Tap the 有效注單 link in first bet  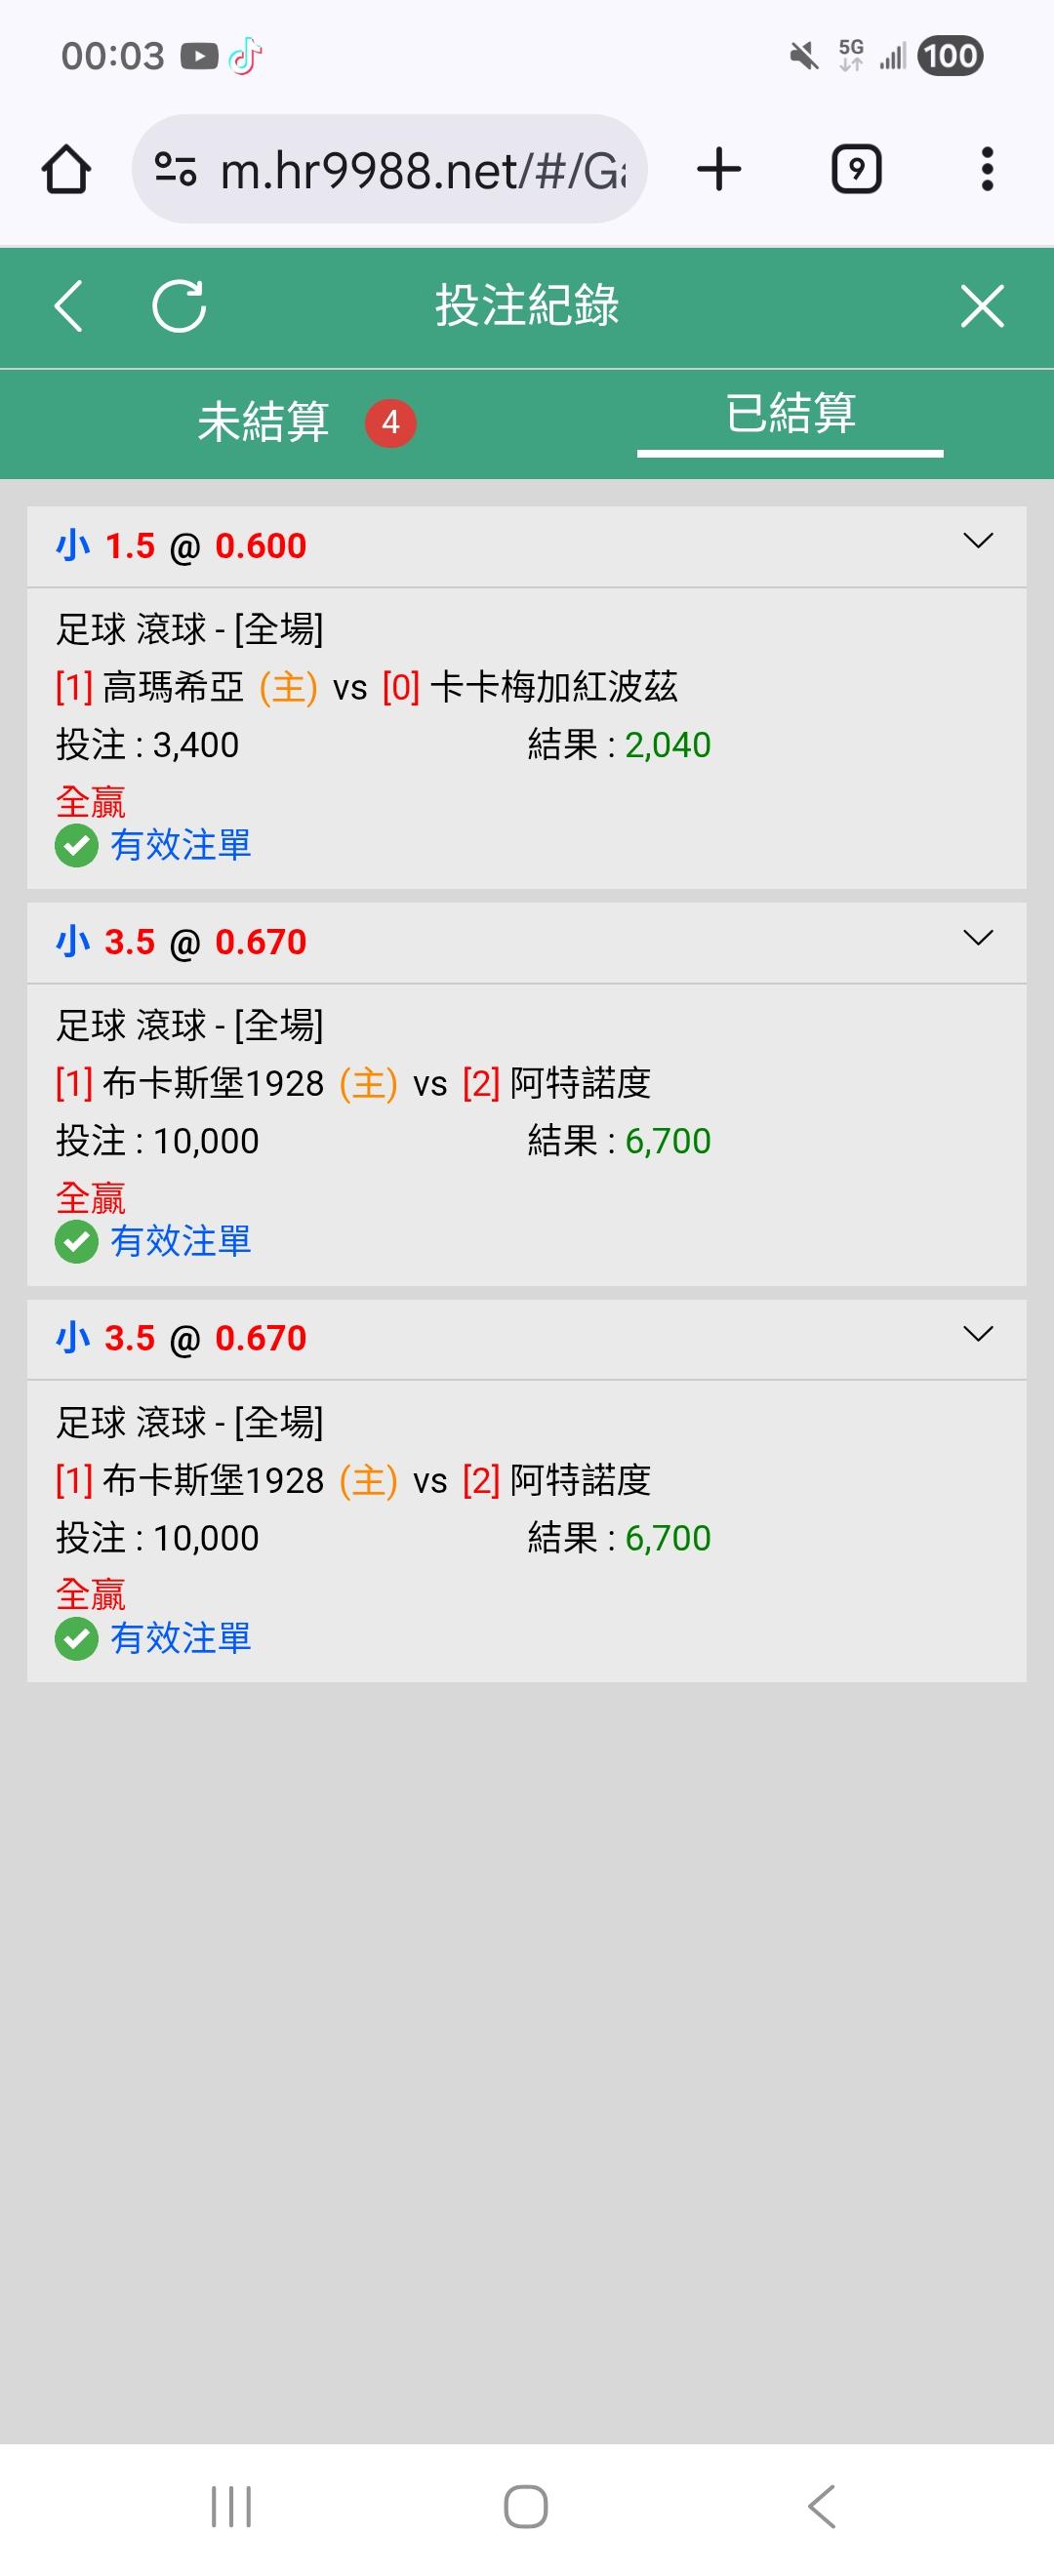coord(181,846)
